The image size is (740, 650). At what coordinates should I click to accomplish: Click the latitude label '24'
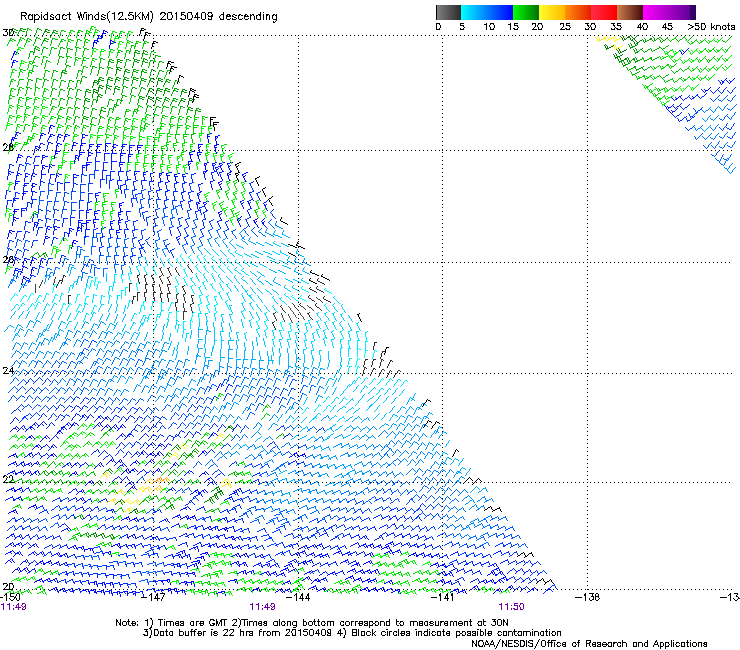(x=8, y=371)
